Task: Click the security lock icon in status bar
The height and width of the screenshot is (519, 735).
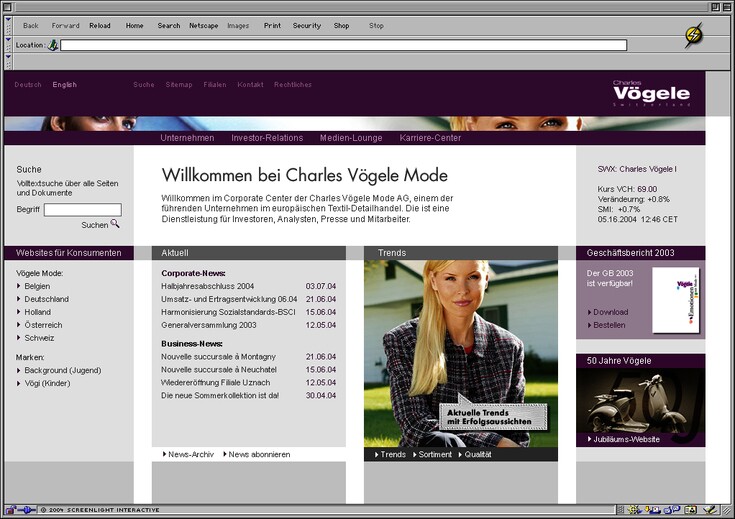Action: pyautogui.click(x=10, y=510)
